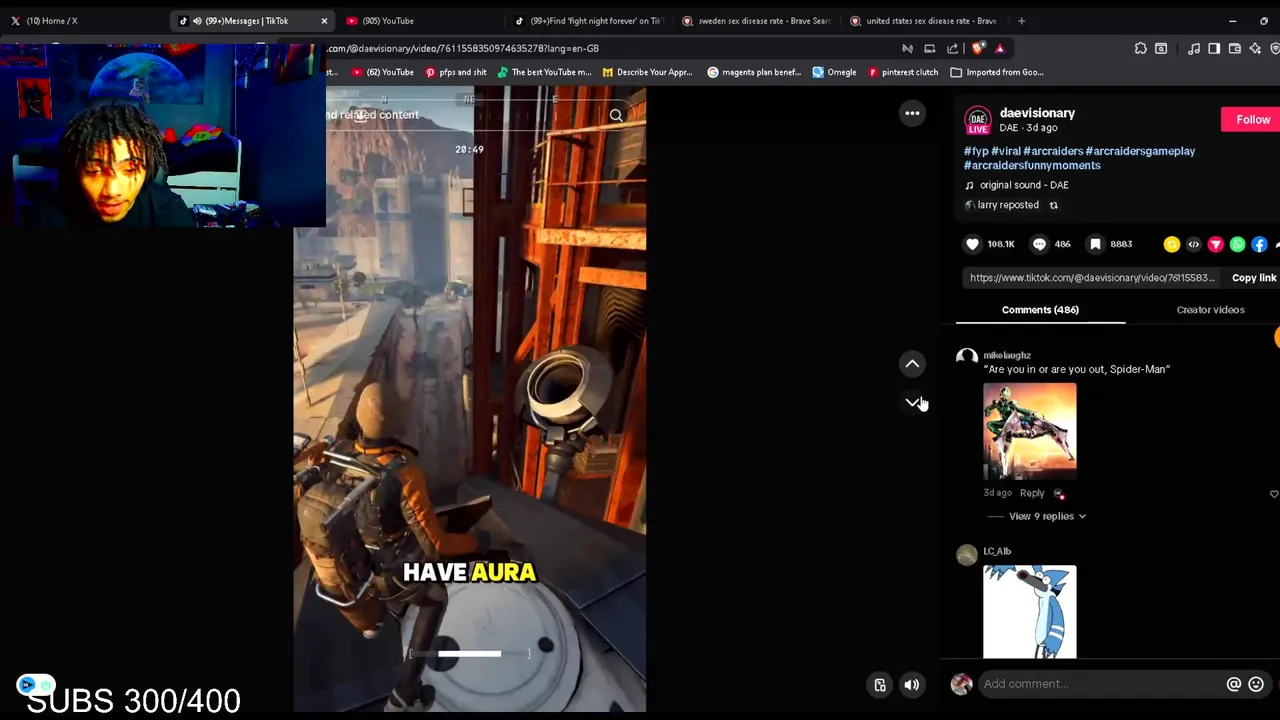Click the picture-in-picture icon in address bar
Screen dimensions: 1280x720
[929, 48]
